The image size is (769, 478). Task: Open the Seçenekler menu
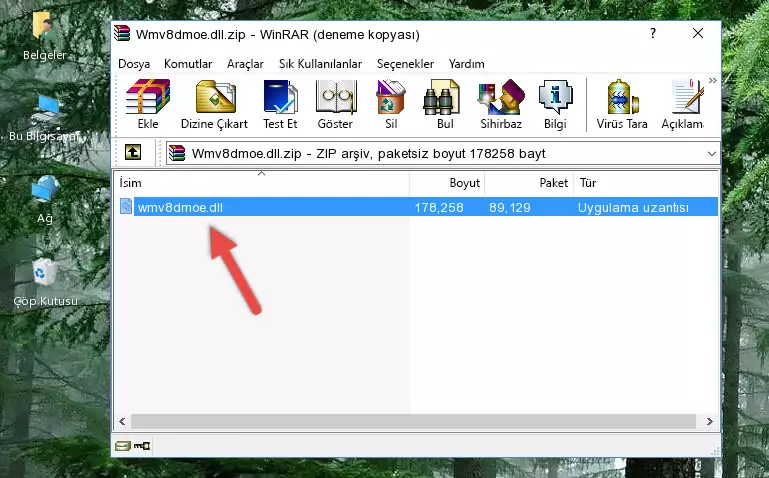(x=405, y=64)
